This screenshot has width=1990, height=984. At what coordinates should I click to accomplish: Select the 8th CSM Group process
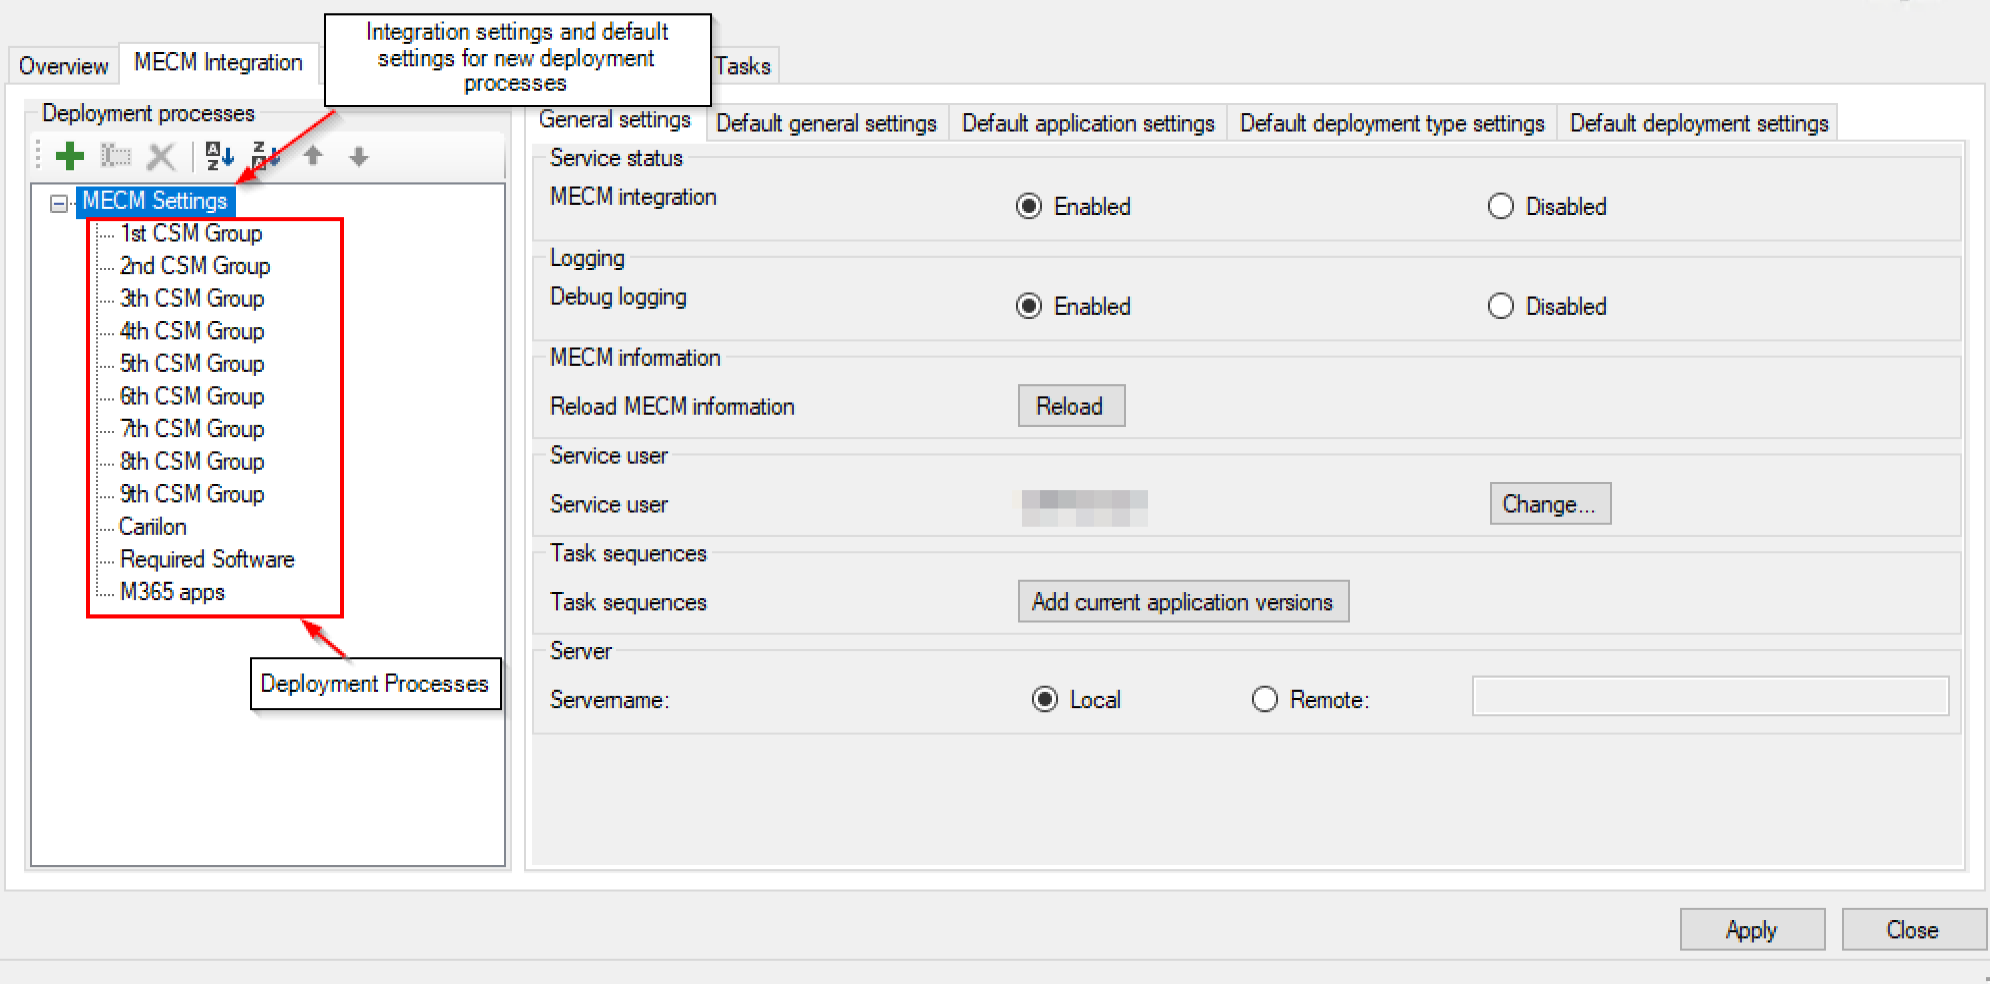(x=192, y=461)
